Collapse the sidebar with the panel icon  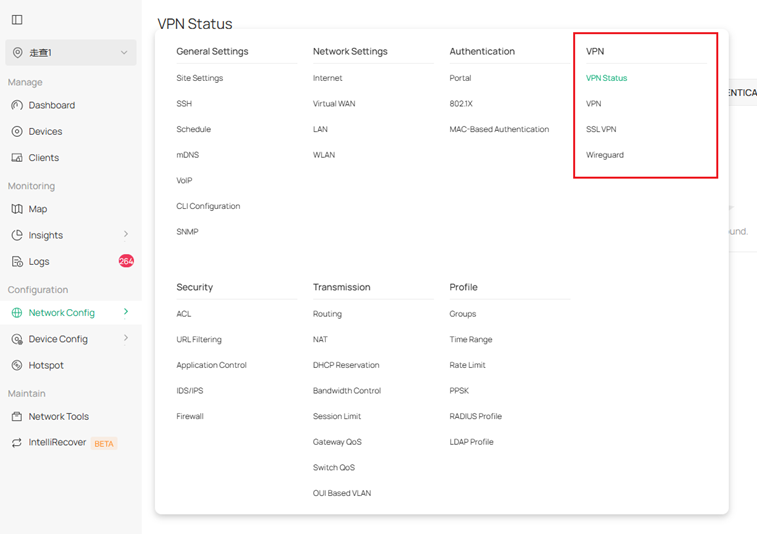click(x=17, y=20)
